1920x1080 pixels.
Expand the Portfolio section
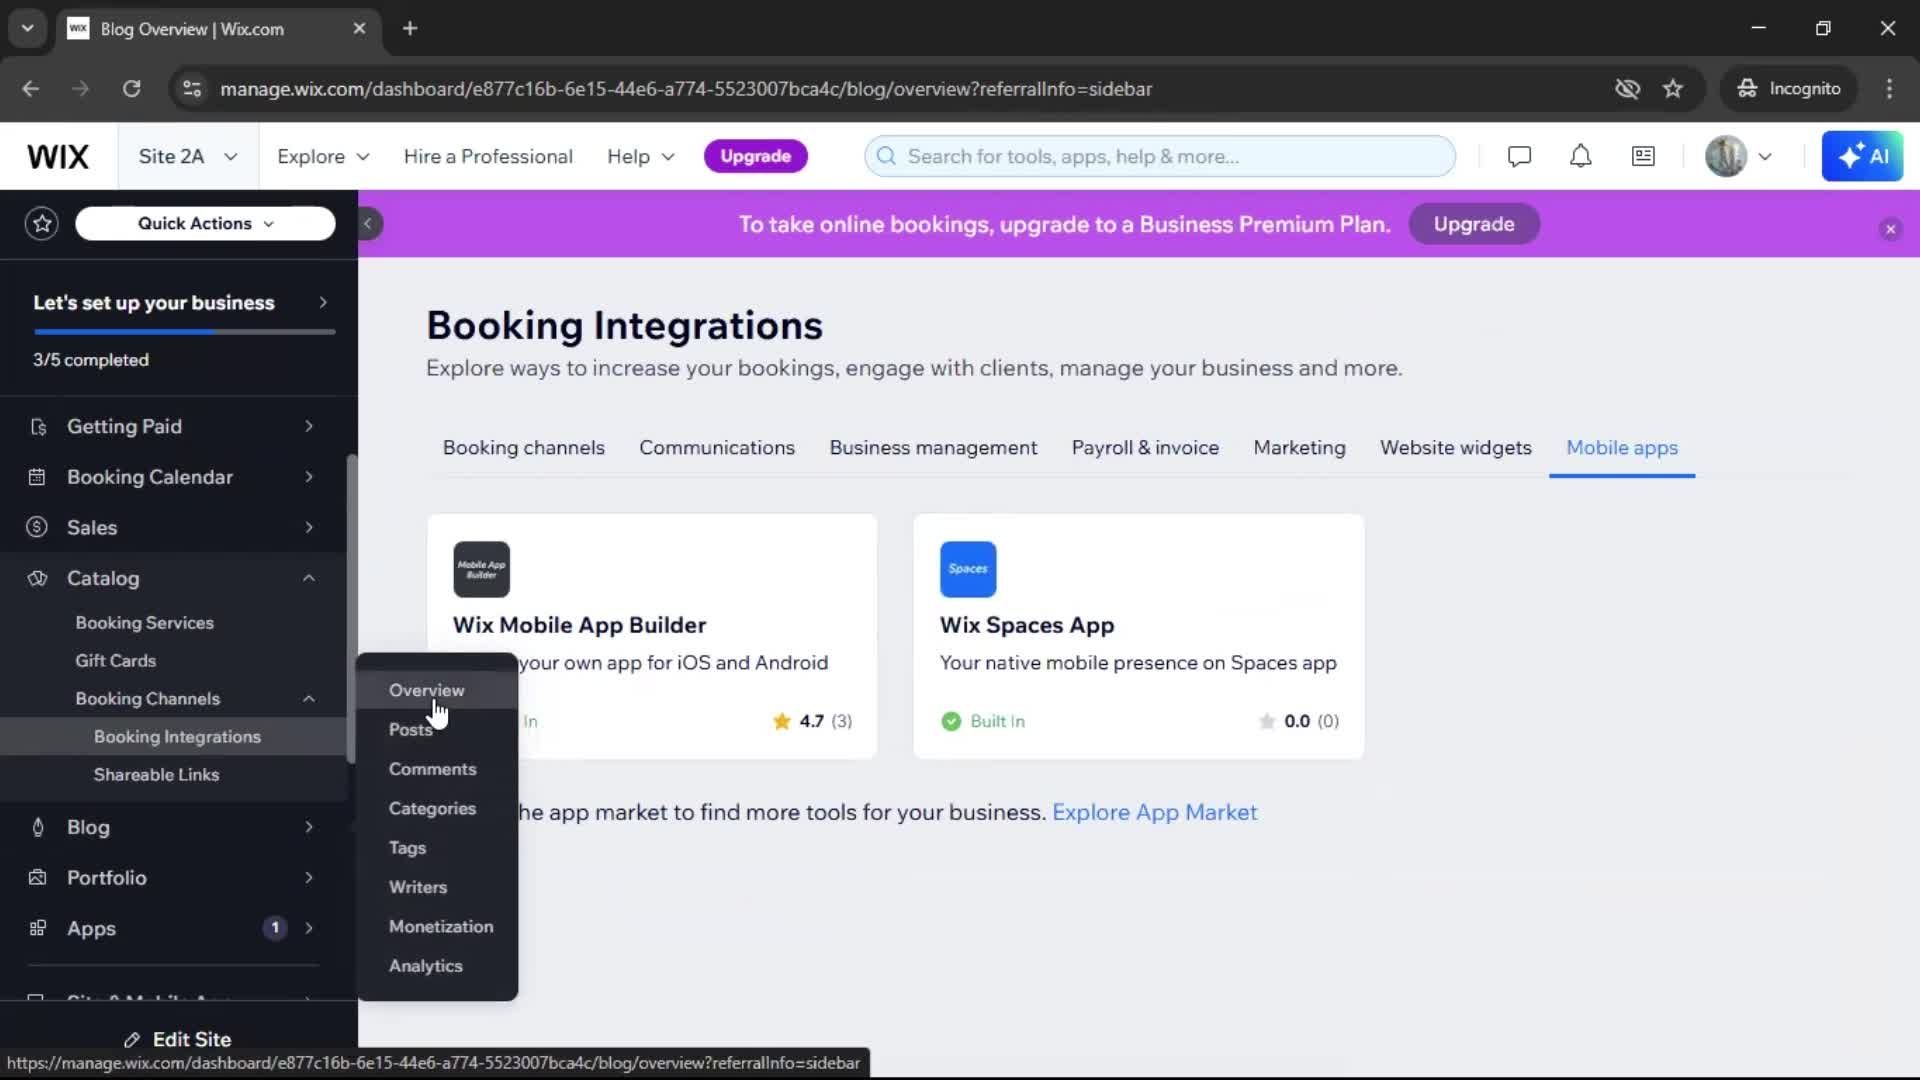pos(309,878)
